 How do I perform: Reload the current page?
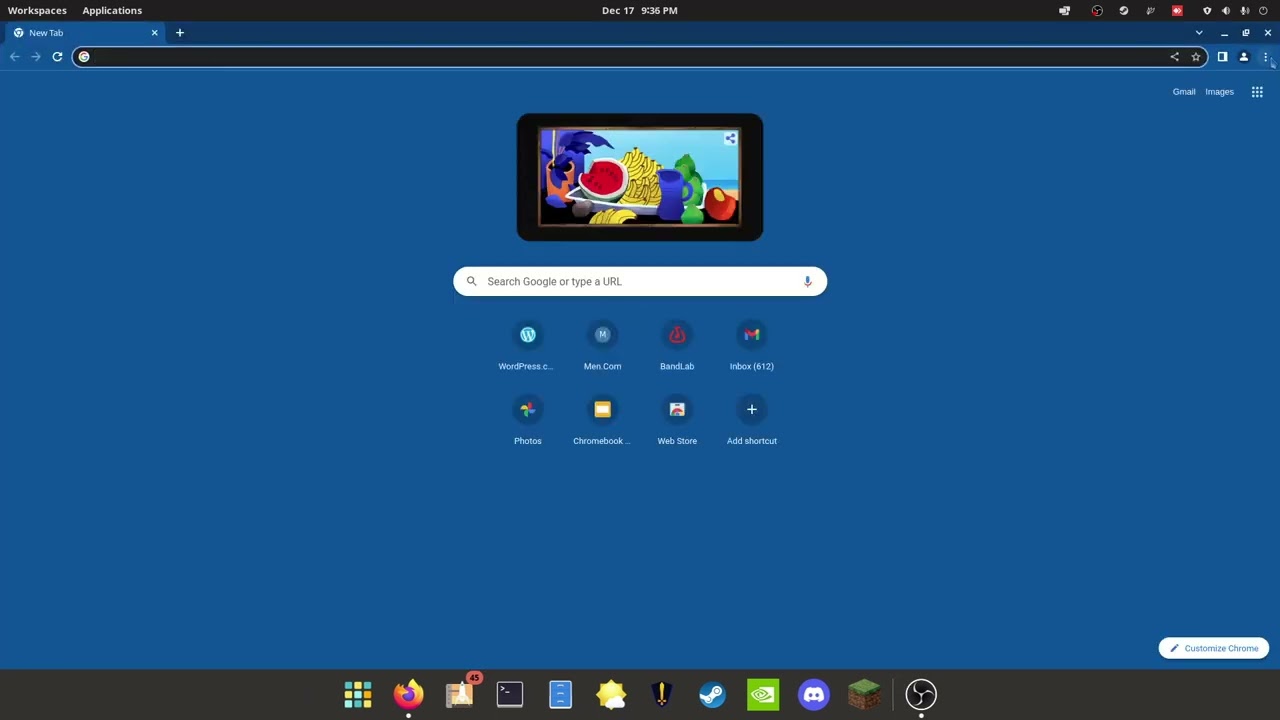click(57, 57)
